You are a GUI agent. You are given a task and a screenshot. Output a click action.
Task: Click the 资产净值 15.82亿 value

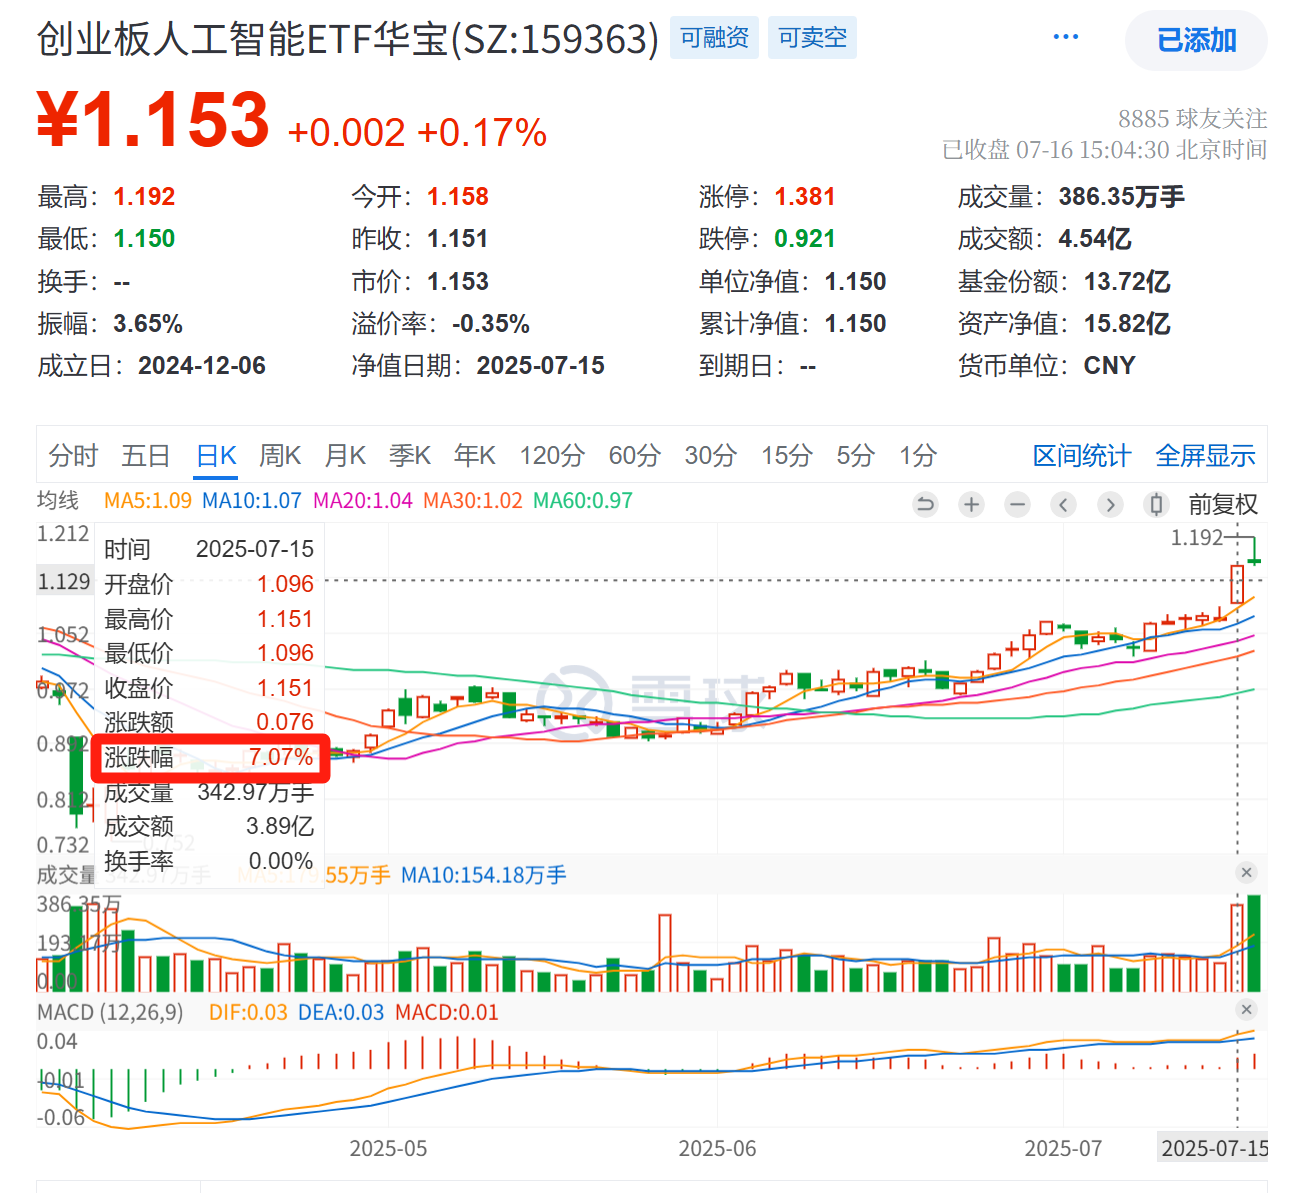pyautogui.click(x=1127, y=324)
